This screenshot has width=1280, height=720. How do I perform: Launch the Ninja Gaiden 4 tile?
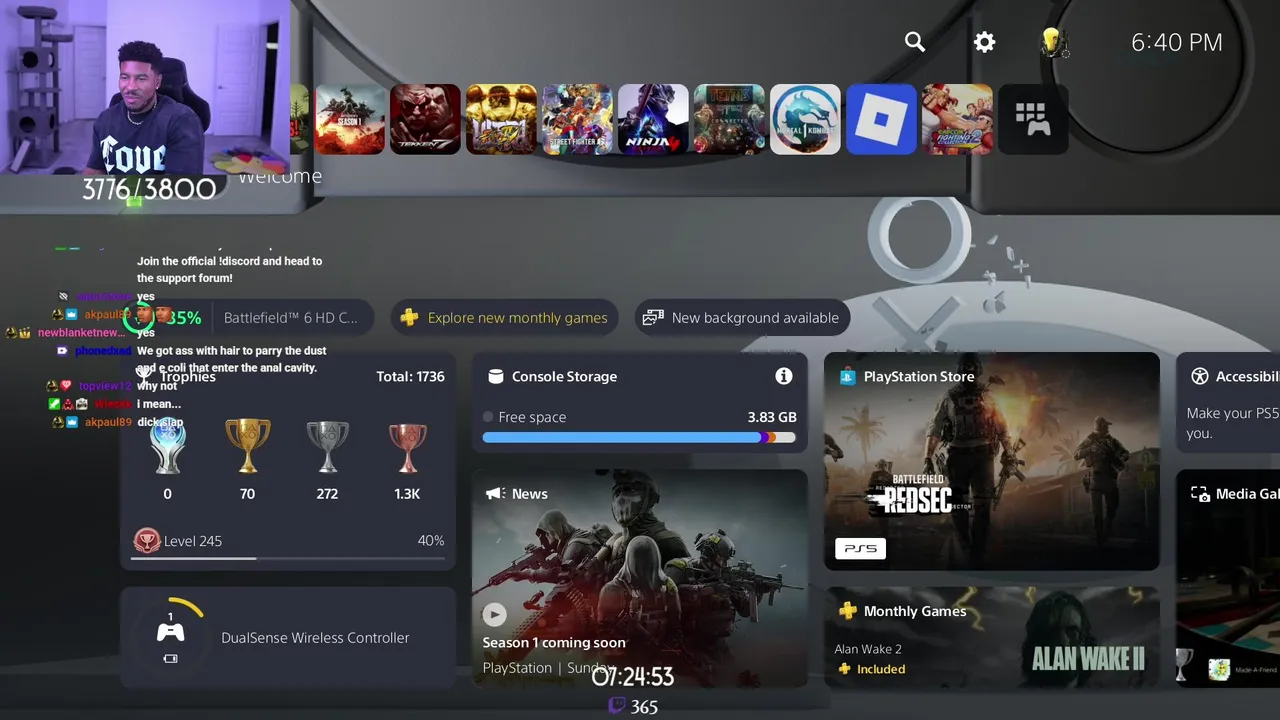[x=654, y=119]
